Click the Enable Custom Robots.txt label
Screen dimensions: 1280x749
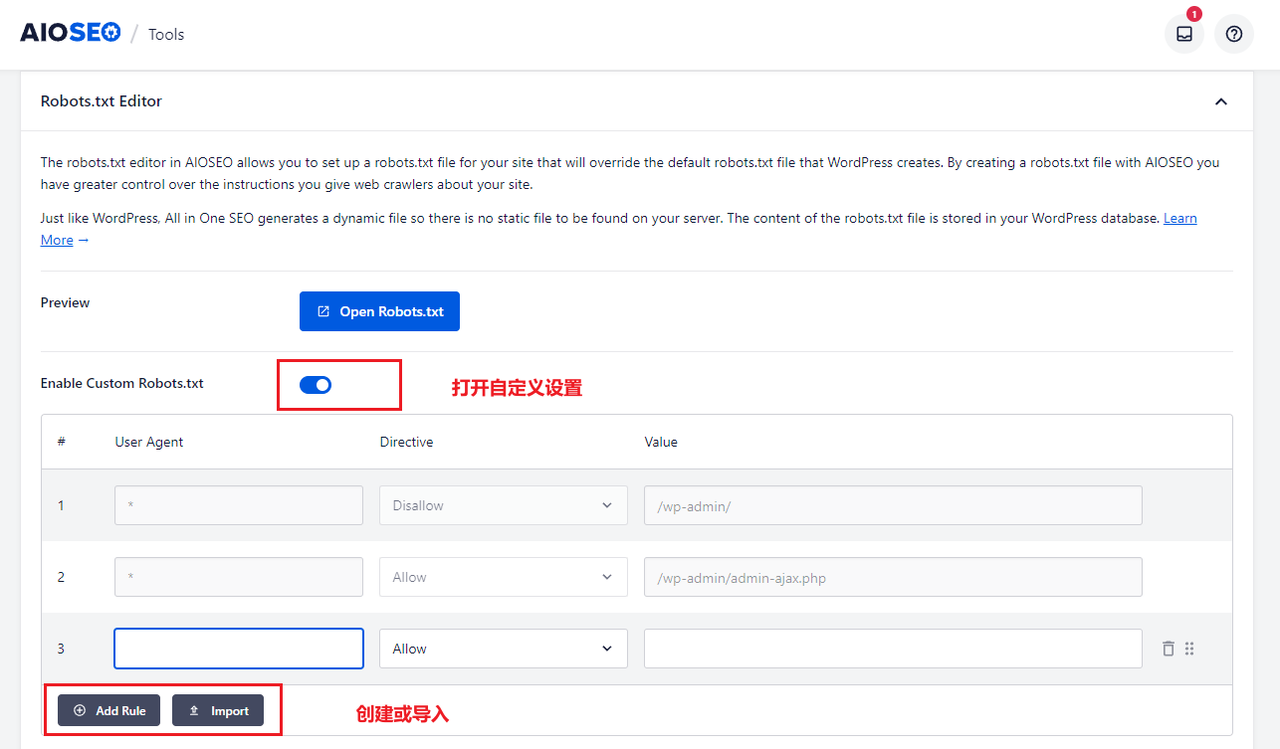point(122,383)
